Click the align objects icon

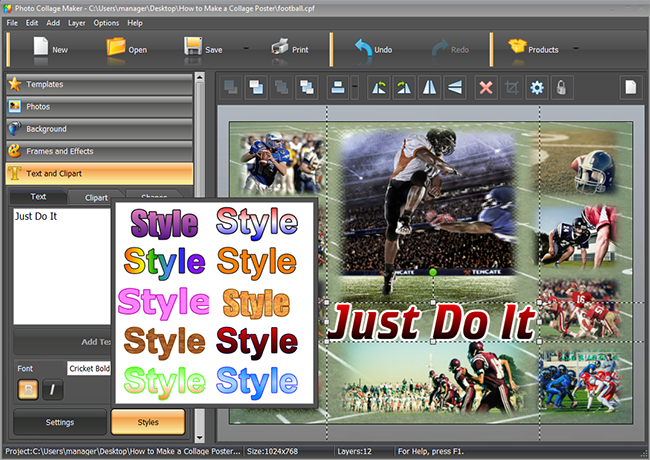pos(337,87)
